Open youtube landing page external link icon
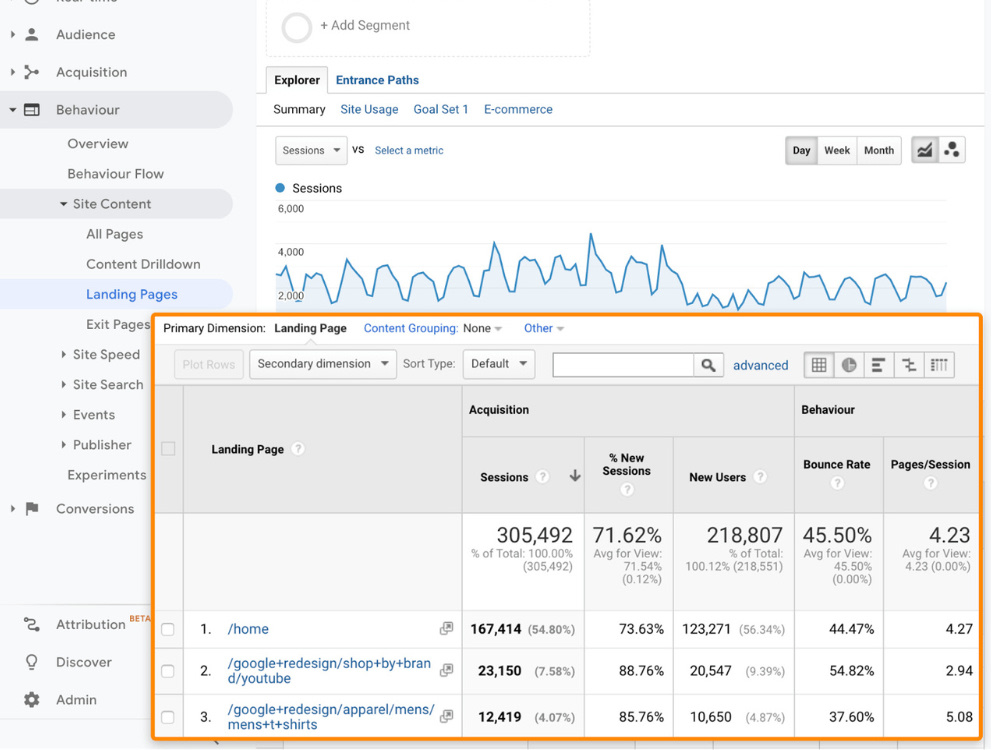Screen dimensions: 1000x750 (x=446, y=670)
